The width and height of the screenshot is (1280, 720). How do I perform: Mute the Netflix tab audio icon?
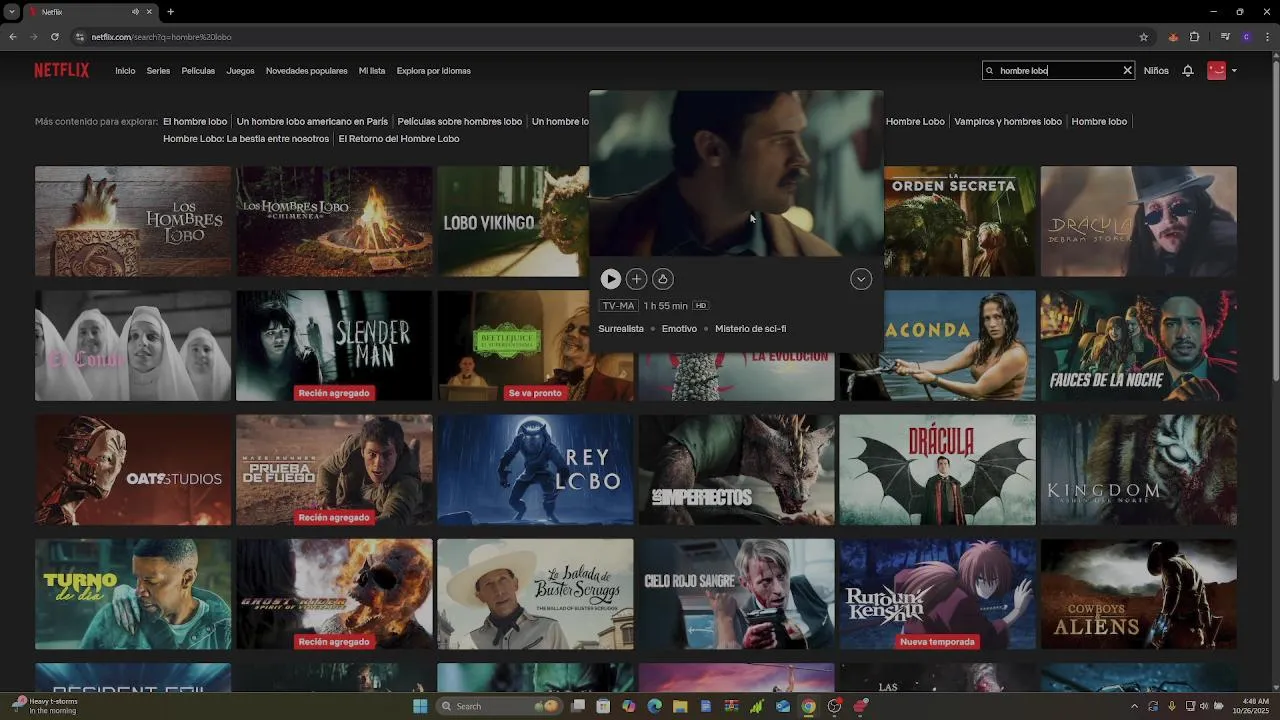click(x=136, y=12)
